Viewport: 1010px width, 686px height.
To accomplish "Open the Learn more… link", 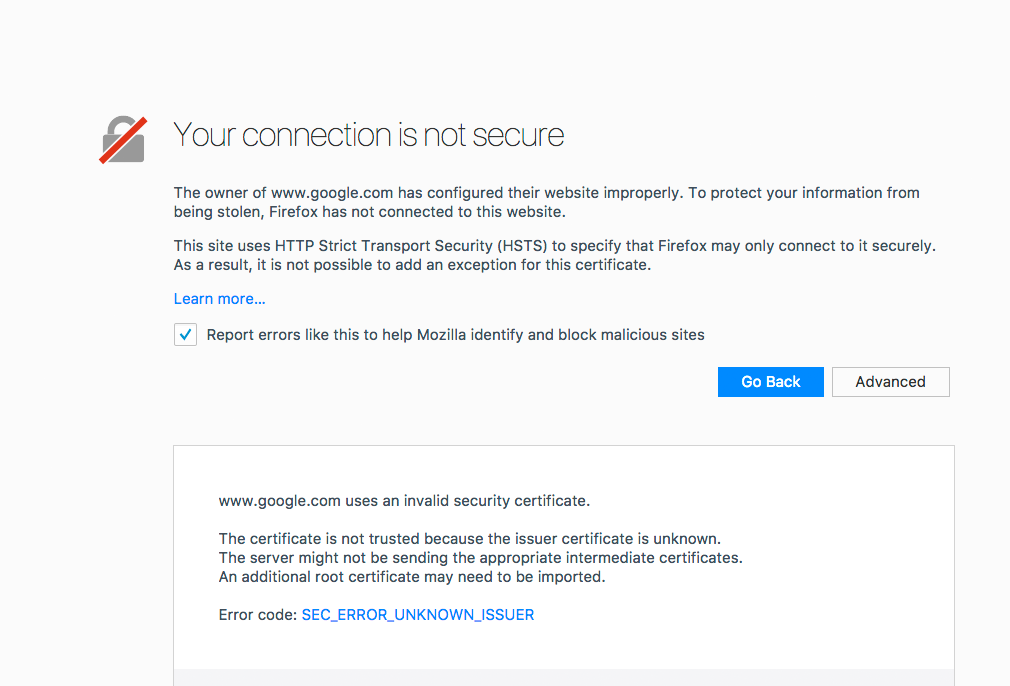I will (219, 299).
